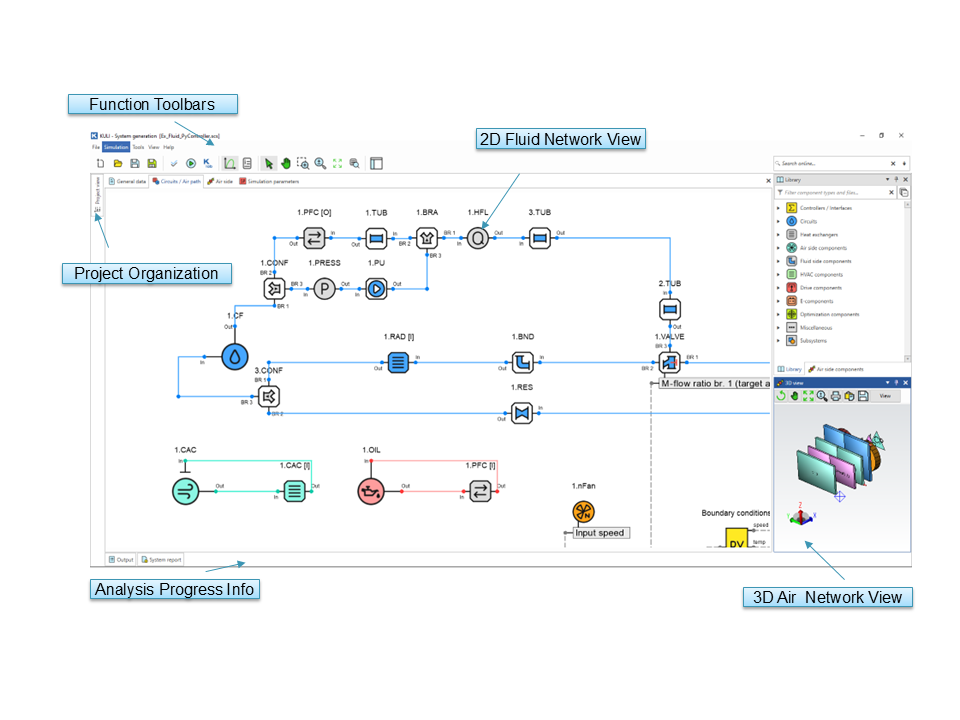Fit view using green arrows in main toolbar

tap(337, 163)
